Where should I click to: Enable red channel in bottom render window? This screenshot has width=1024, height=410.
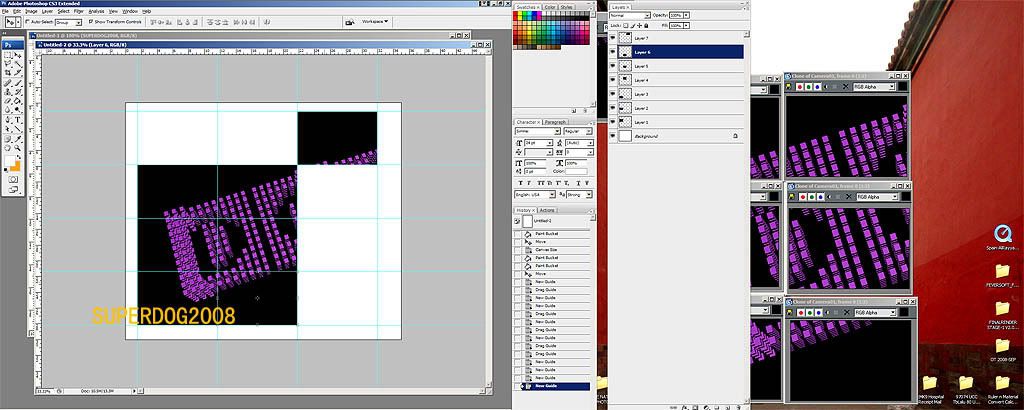point(799,313)
